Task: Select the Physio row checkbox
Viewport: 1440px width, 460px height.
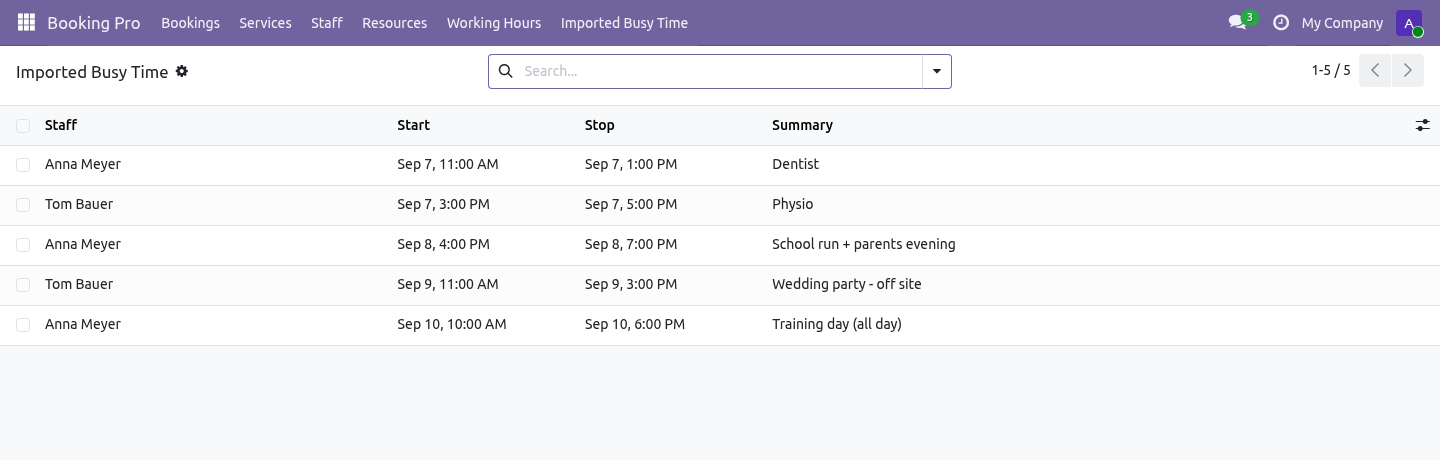Action: pos(23,205)
